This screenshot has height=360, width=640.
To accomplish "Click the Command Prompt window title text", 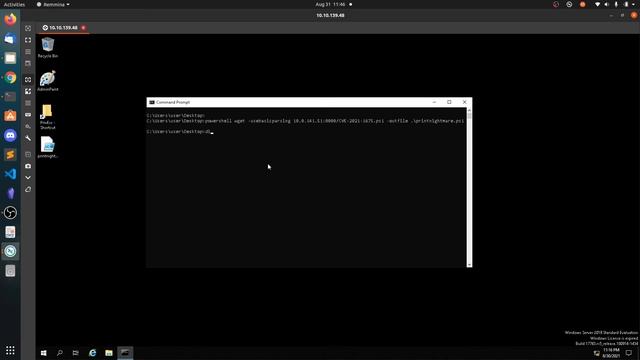I will click(x=173, y=102).
